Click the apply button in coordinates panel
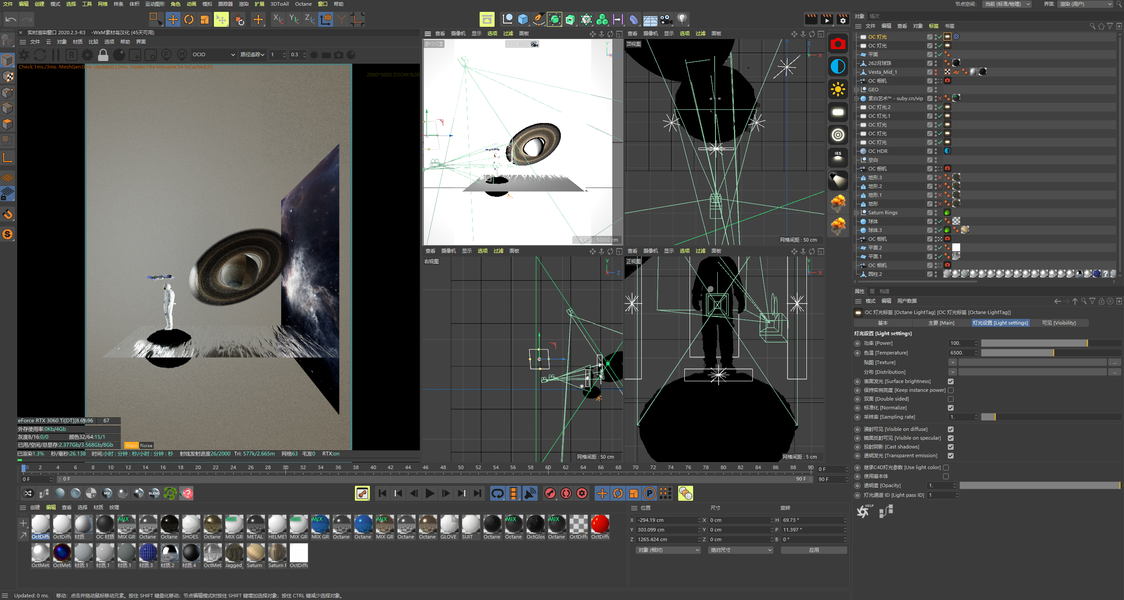The image size is (1124, 600). tap(813, 550)
